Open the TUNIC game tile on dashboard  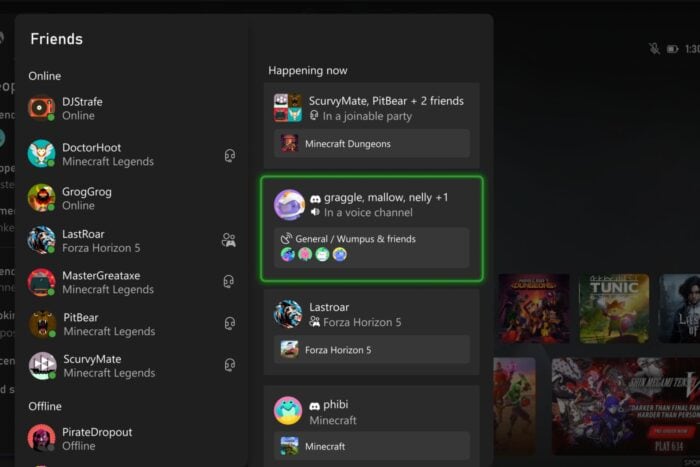coord(614,309)
